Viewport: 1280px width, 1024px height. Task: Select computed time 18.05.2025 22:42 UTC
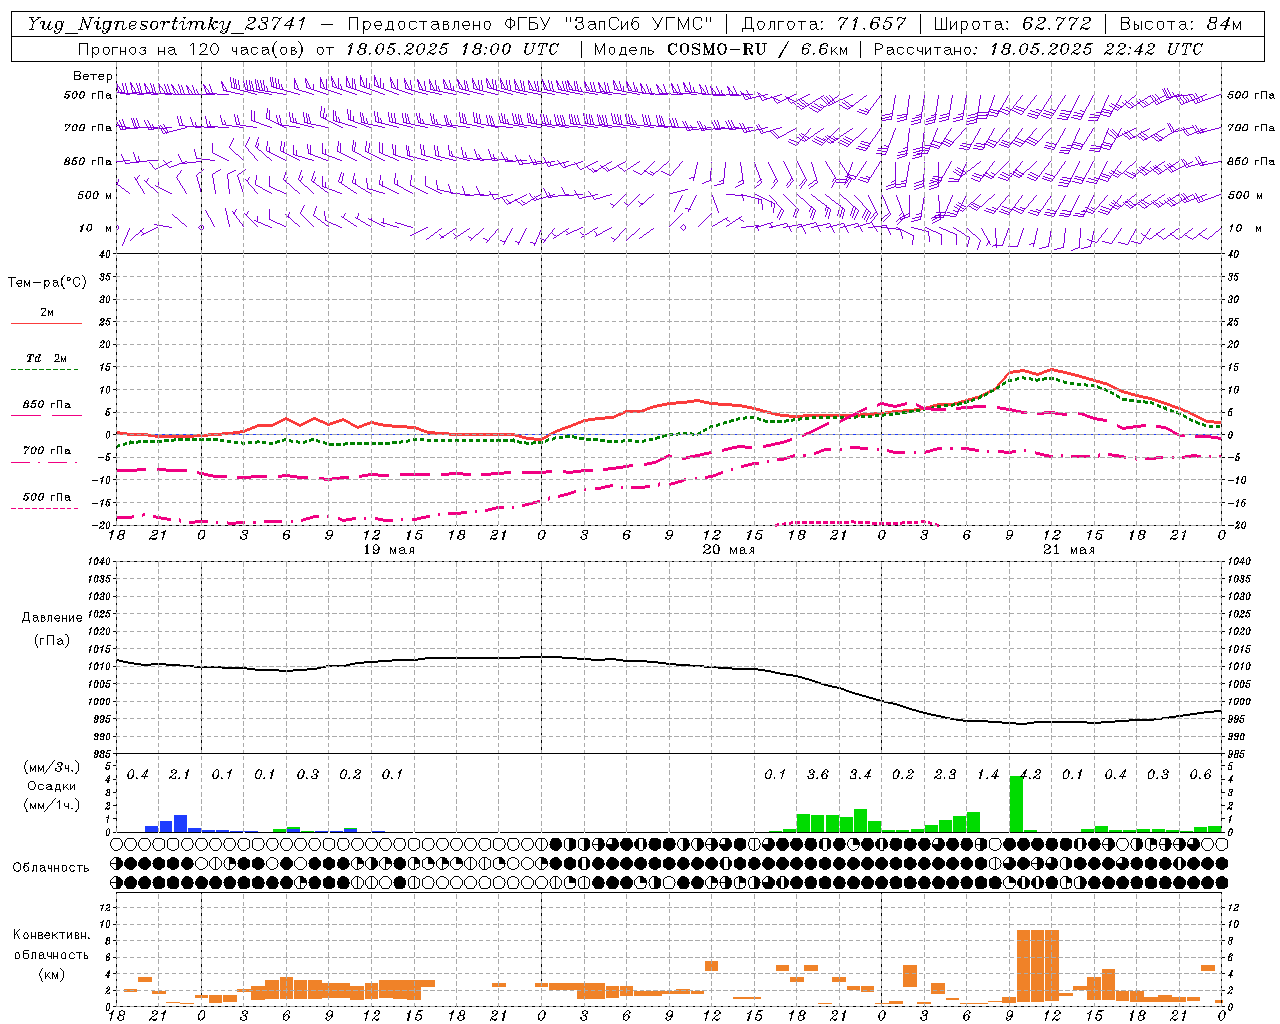click(1096, 49)
